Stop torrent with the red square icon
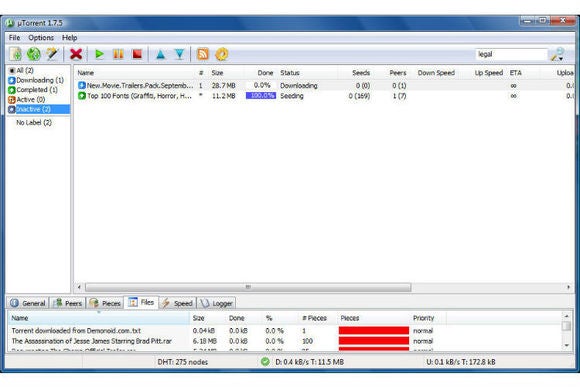This screenshot has height=387, width=580. point(137,54)
